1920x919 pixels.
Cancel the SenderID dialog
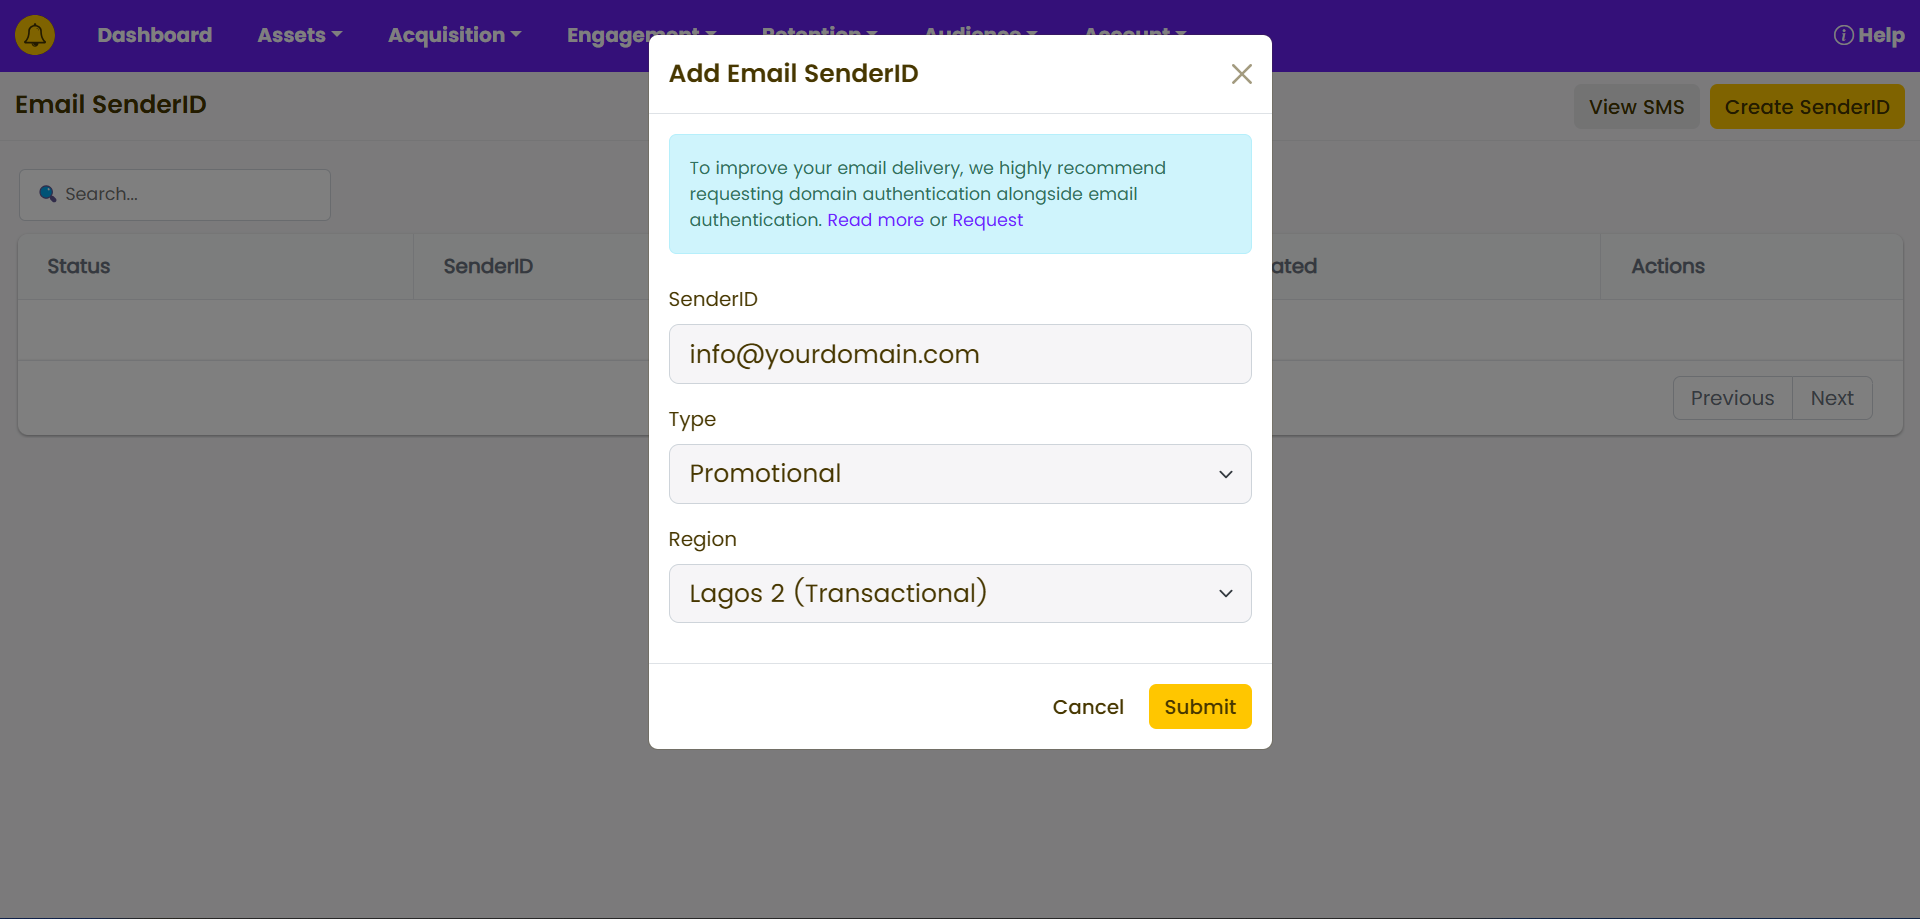click(1087, 707)
